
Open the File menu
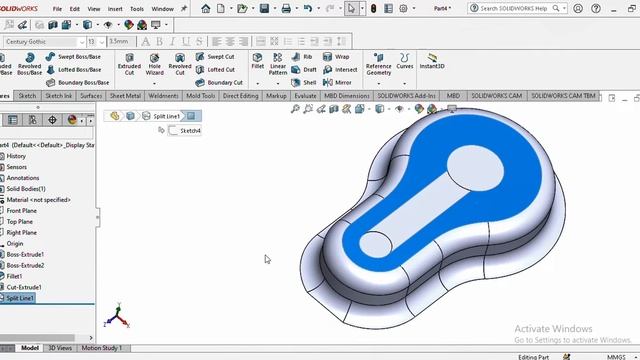[x=57, y=9]
